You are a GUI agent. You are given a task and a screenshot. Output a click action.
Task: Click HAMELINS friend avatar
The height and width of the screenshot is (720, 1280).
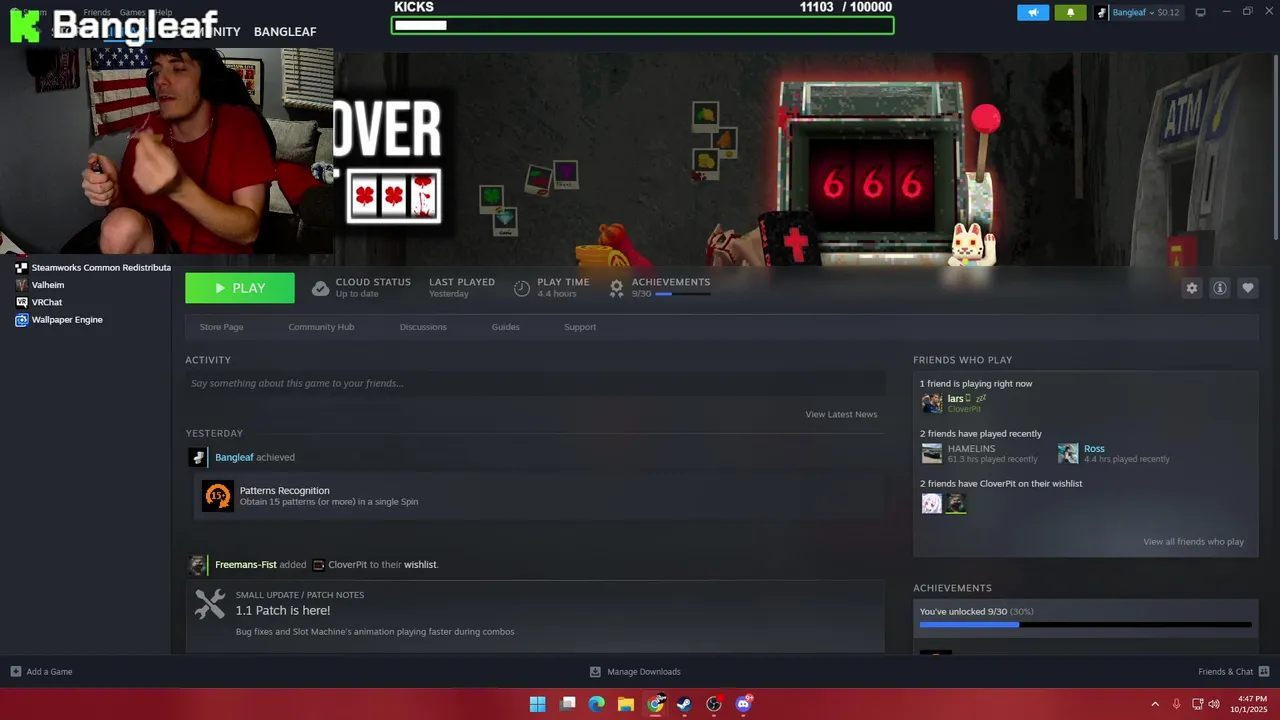pyautogui.click(x=932, y=453)
